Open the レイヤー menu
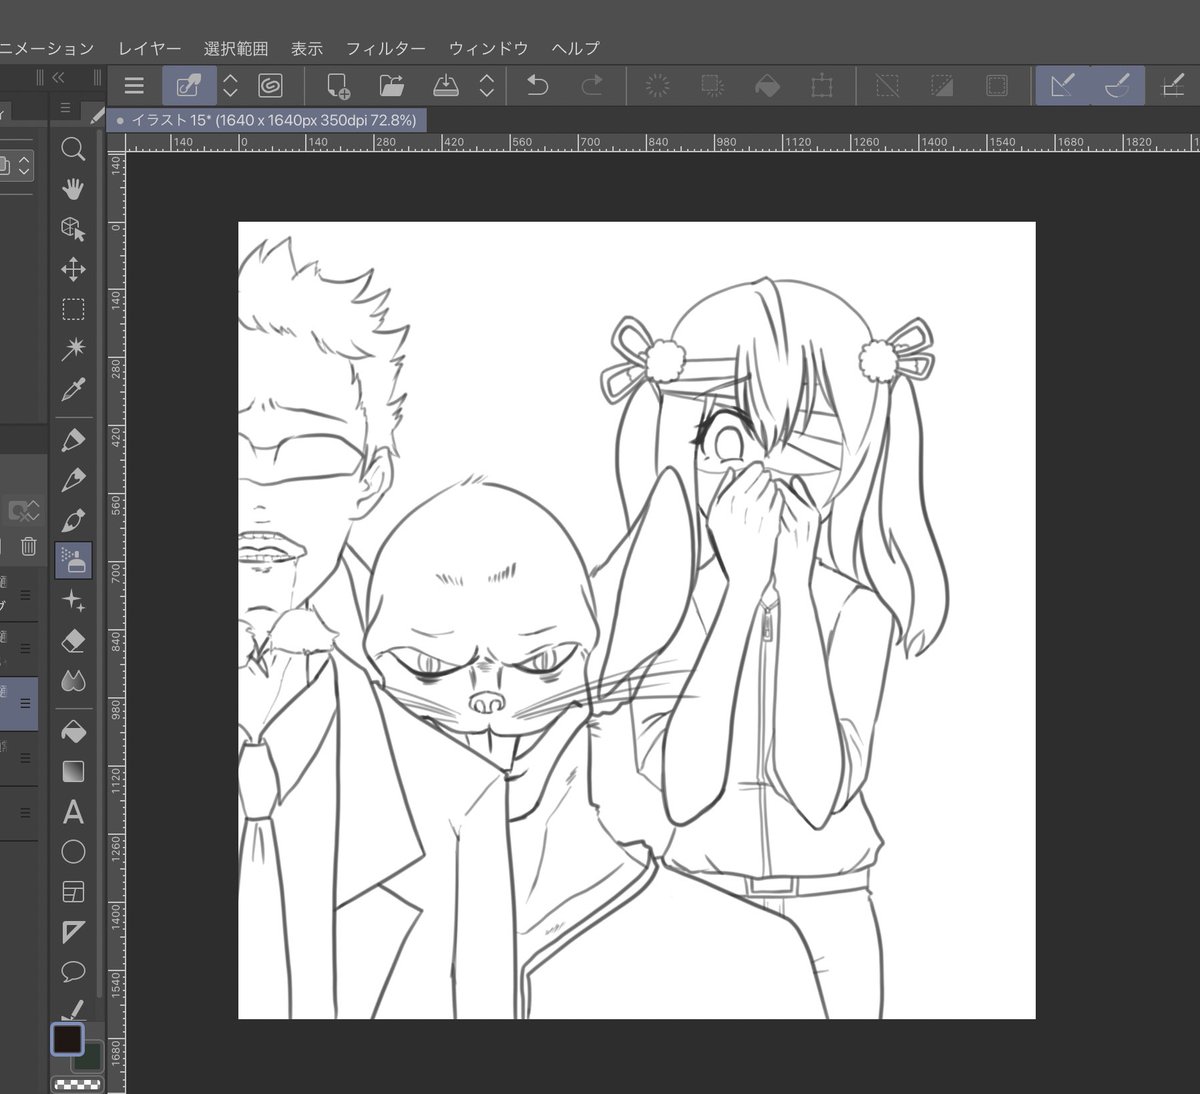The height and width of the screenshot is (1094, 1200). point(150,48)
